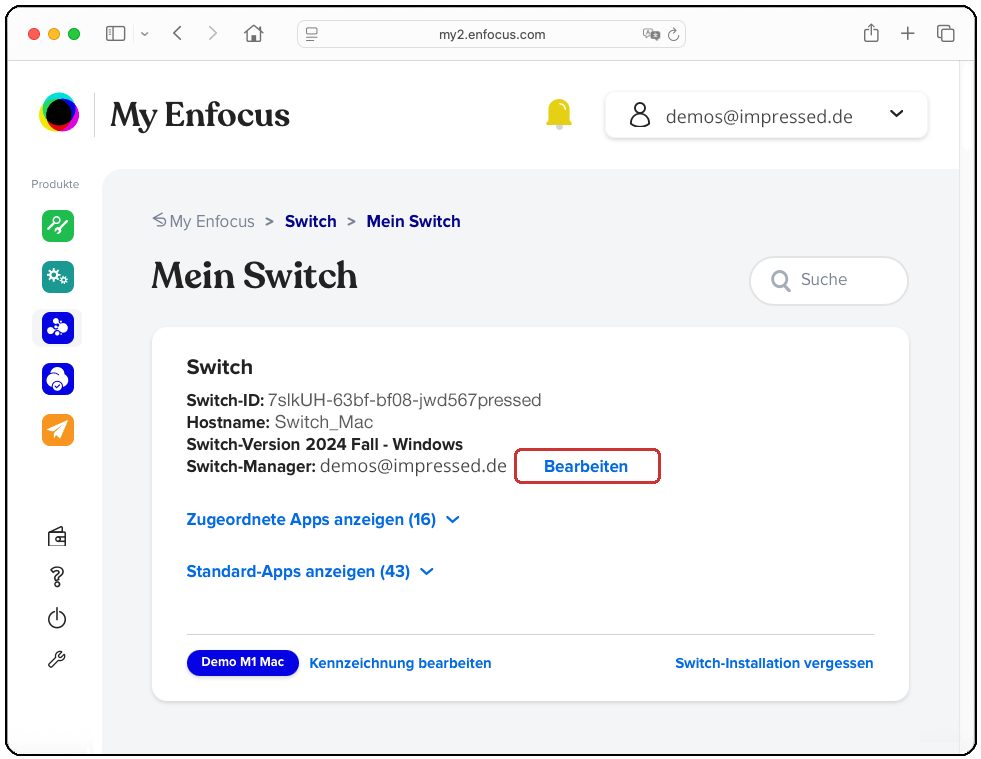This screenshot has height=759, width=981.
Task: Open the blue cloud checkmark product icon
Action: [x=58, y=379]
